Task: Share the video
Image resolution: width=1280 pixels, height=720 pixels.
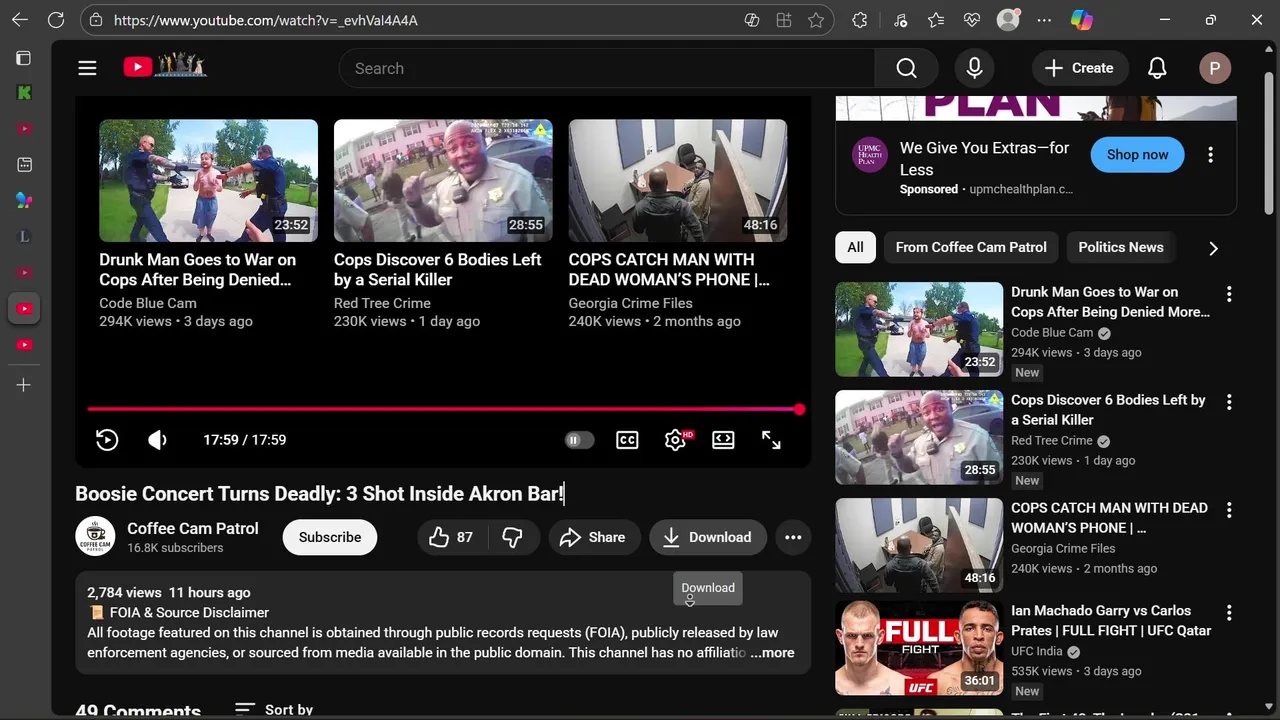Action: coord(593,537)
